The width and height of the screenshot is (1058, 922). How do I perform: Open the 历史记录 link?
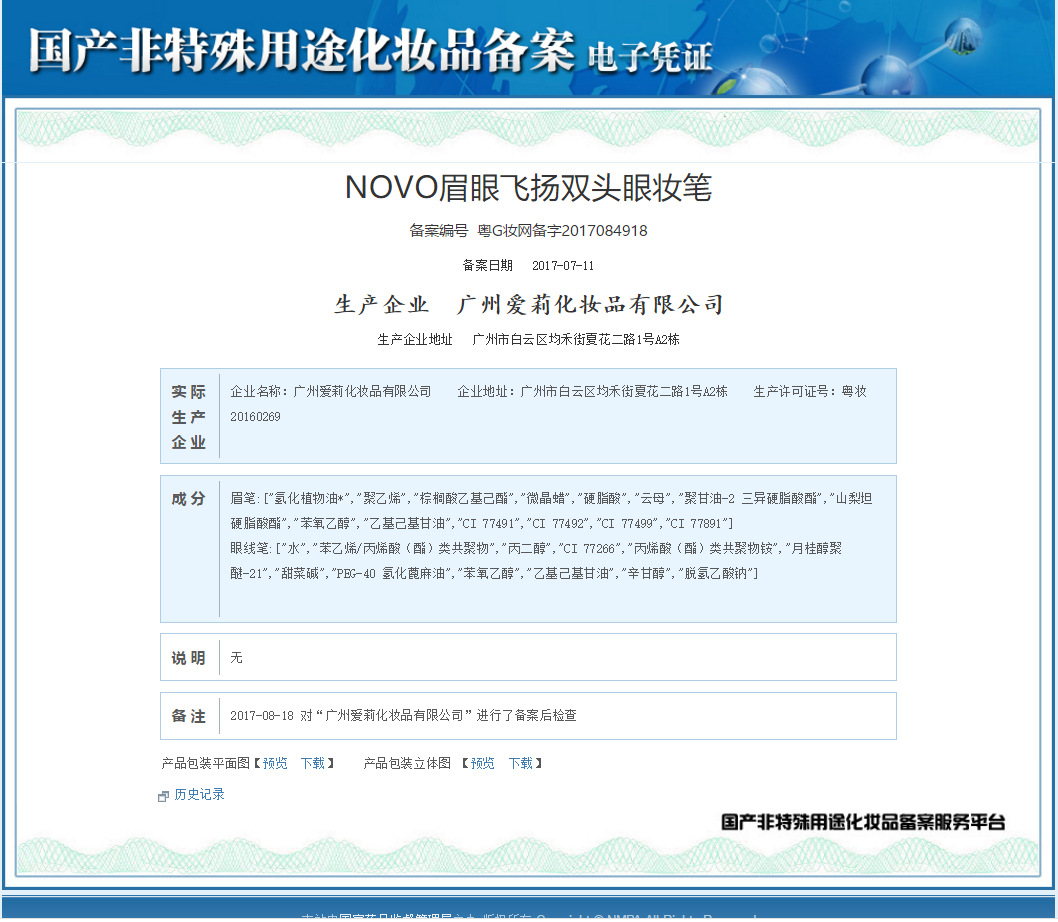tap(199, 794)
